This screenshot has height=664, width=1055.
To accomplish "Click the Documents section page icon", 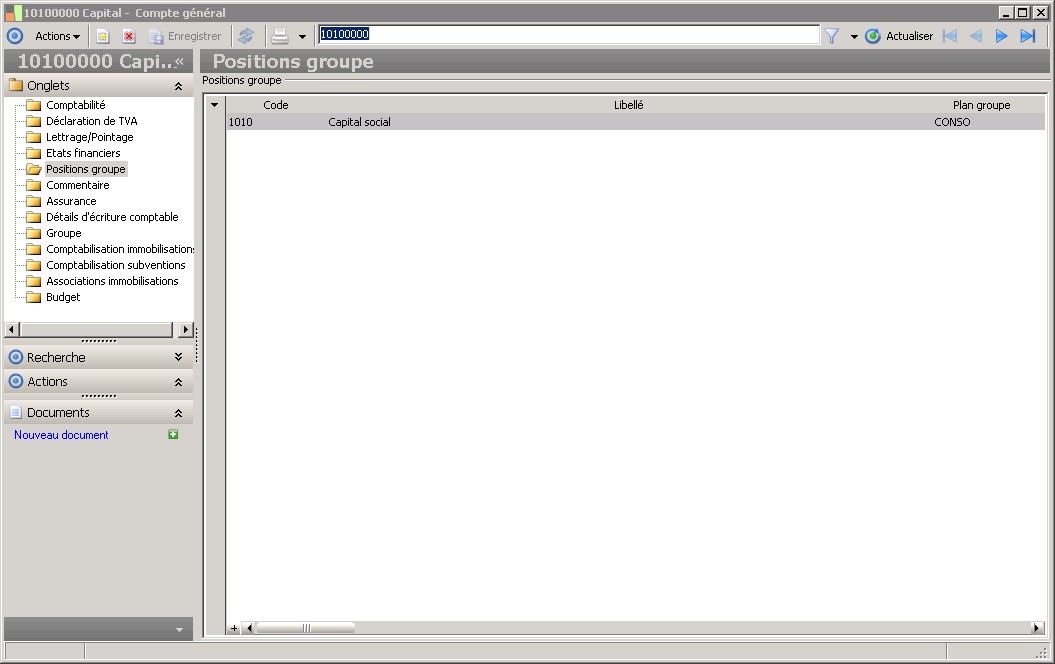I will click(15, 412).
